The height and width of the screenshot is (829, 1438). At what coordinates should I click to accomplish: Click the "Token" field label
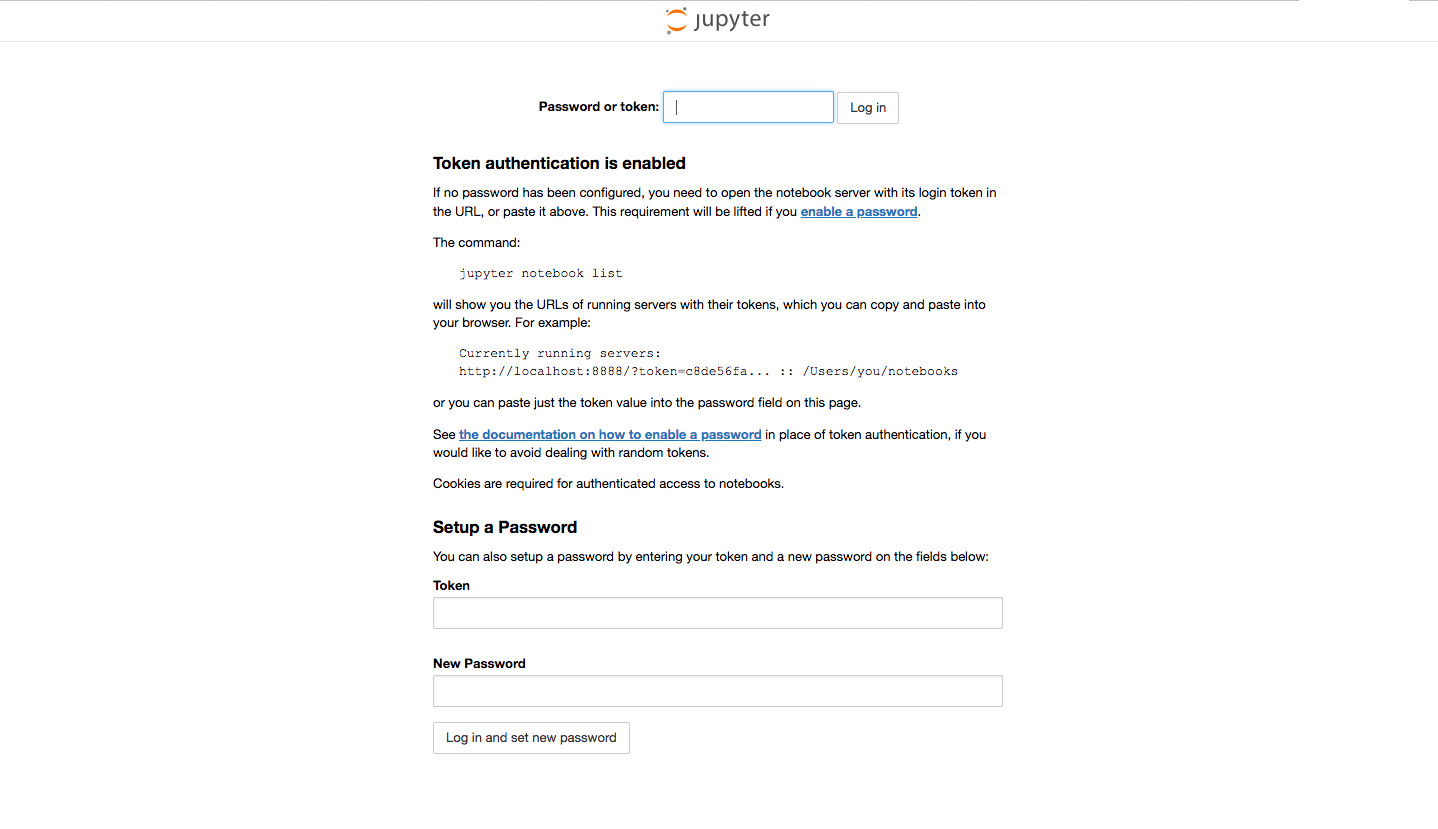tap(451, 586)
